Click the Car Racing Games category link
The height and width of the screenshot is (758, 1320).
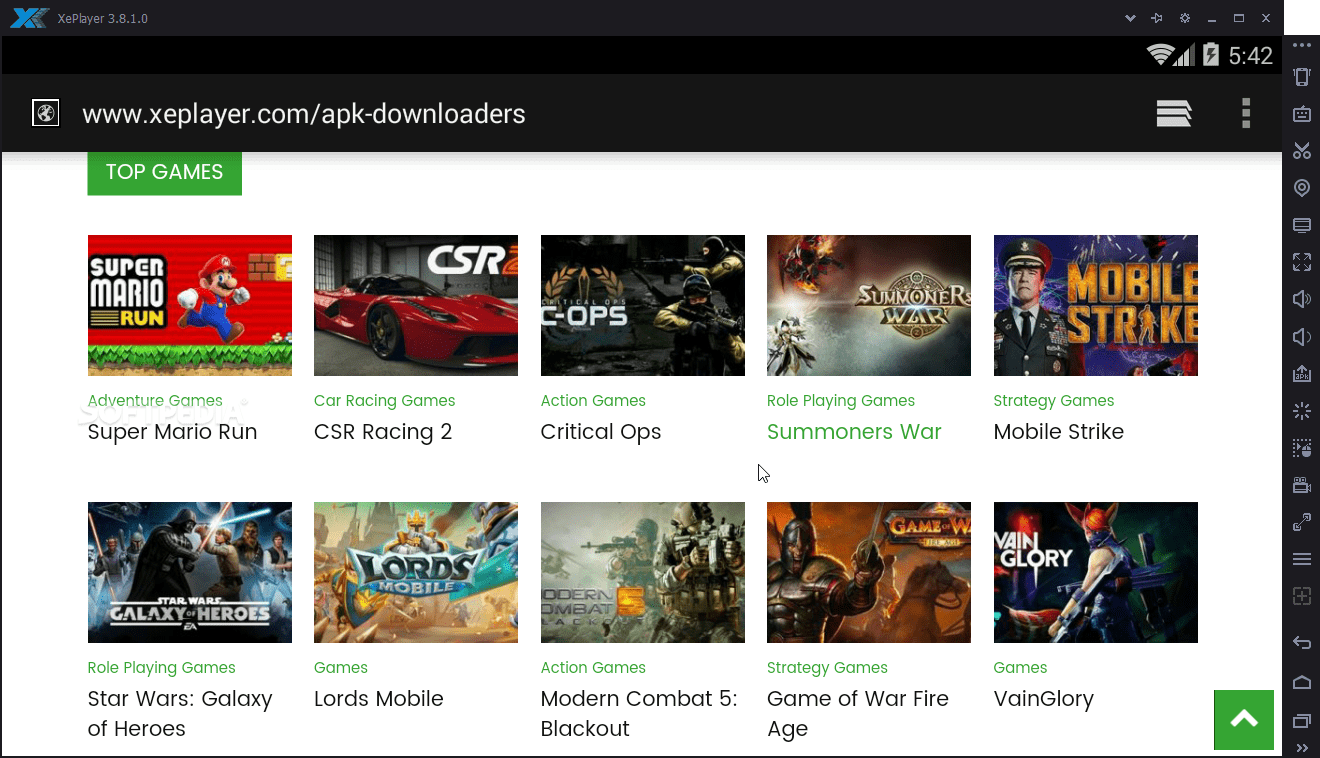[x=385, y=400]
